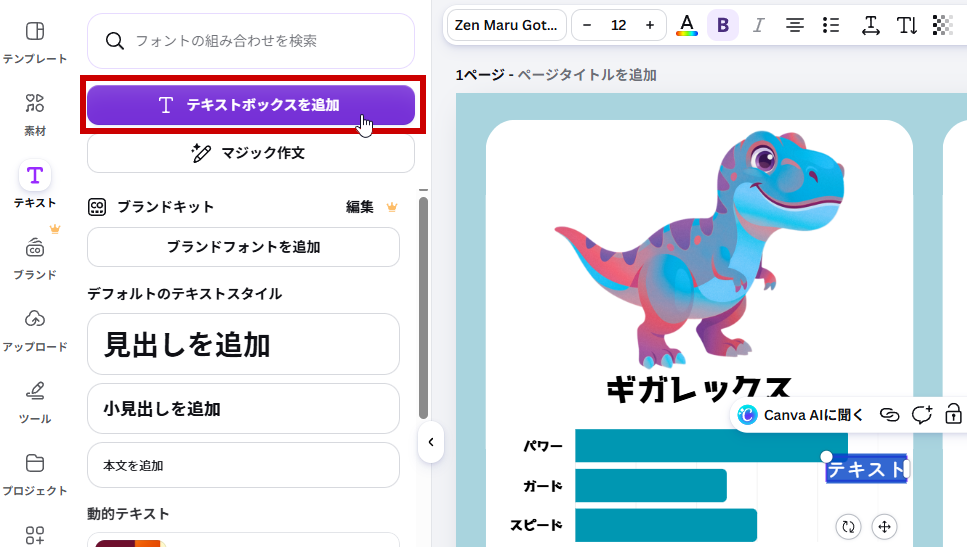967x547 pixels.
Task: Select the ギガレックス title text
Action: [x=698, y=390]
